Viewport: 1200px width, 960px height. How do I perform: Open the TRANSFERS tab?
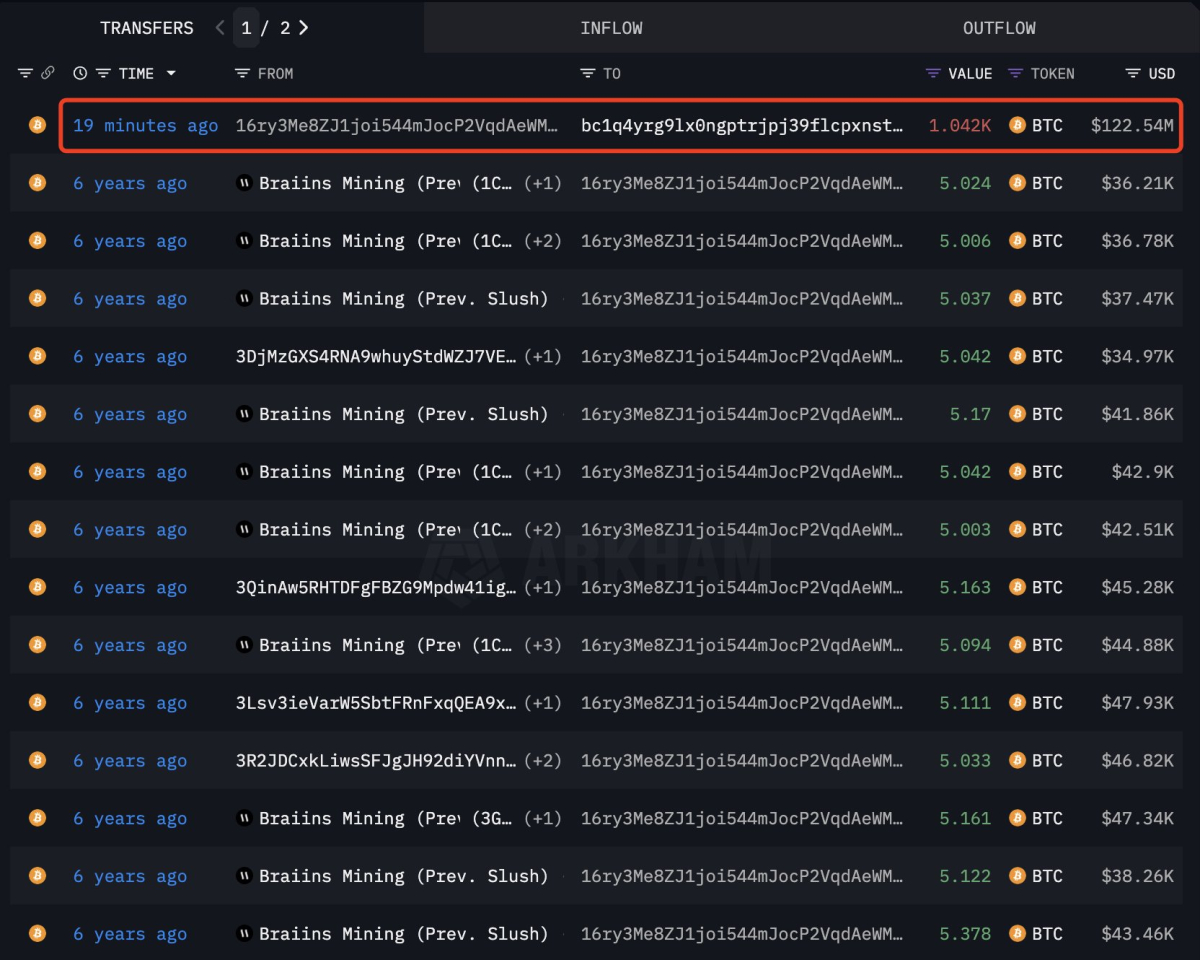click(x=147, y=28)
